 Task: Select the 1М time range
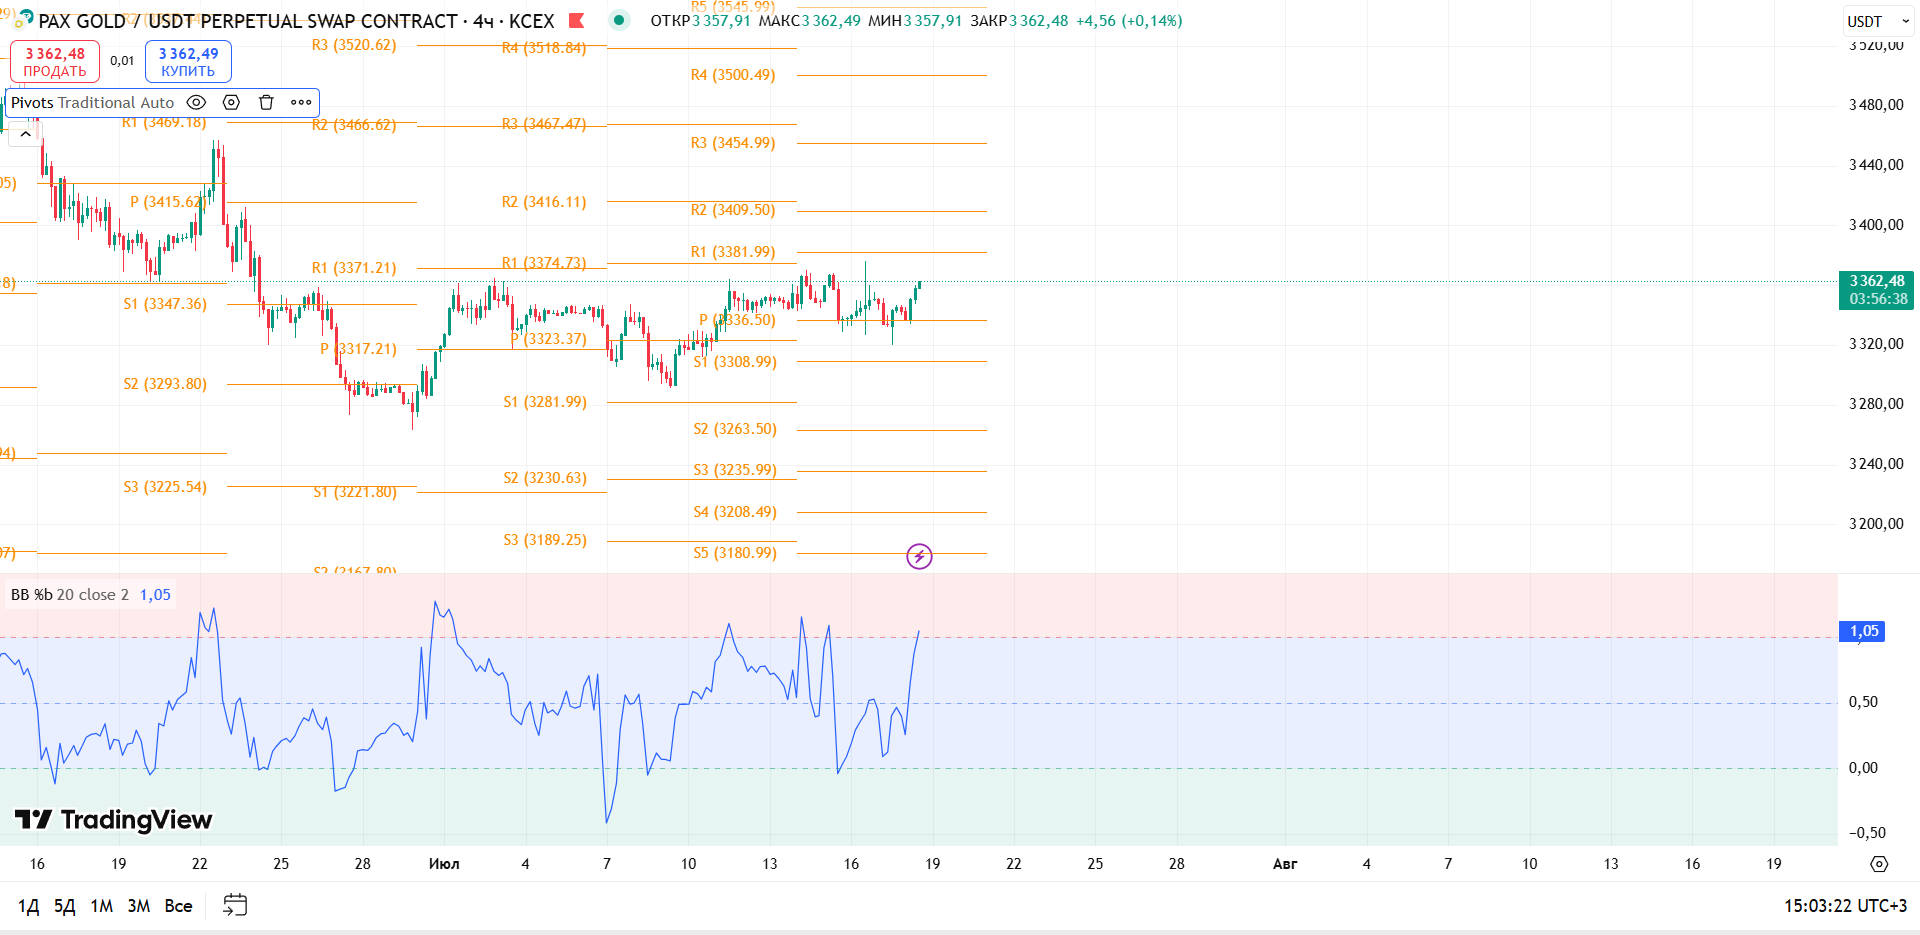102,906
